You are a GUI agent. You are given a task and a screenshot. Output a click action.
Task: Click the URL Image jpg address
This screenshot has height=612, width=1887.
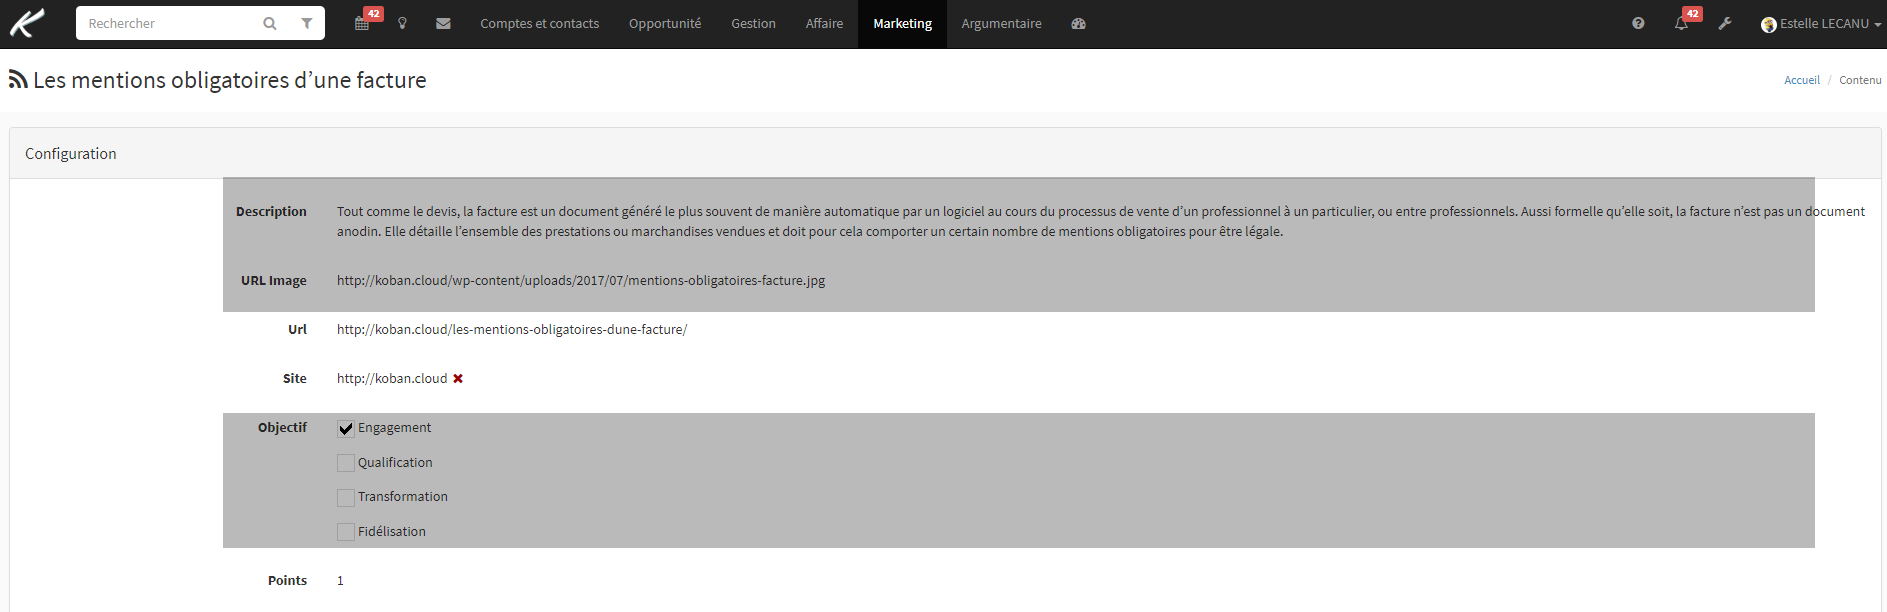coord(581,280)
